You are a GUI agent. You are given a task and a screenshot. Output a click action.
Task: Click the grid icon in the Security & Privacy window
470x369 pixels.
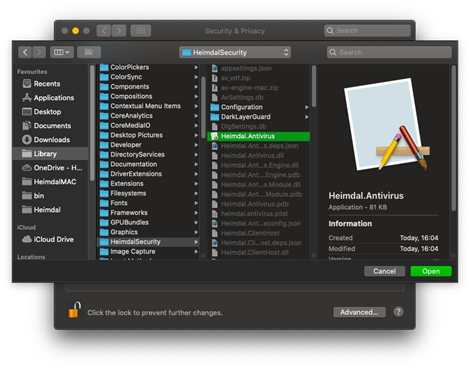pyautogui.click(x=141, y=31)
